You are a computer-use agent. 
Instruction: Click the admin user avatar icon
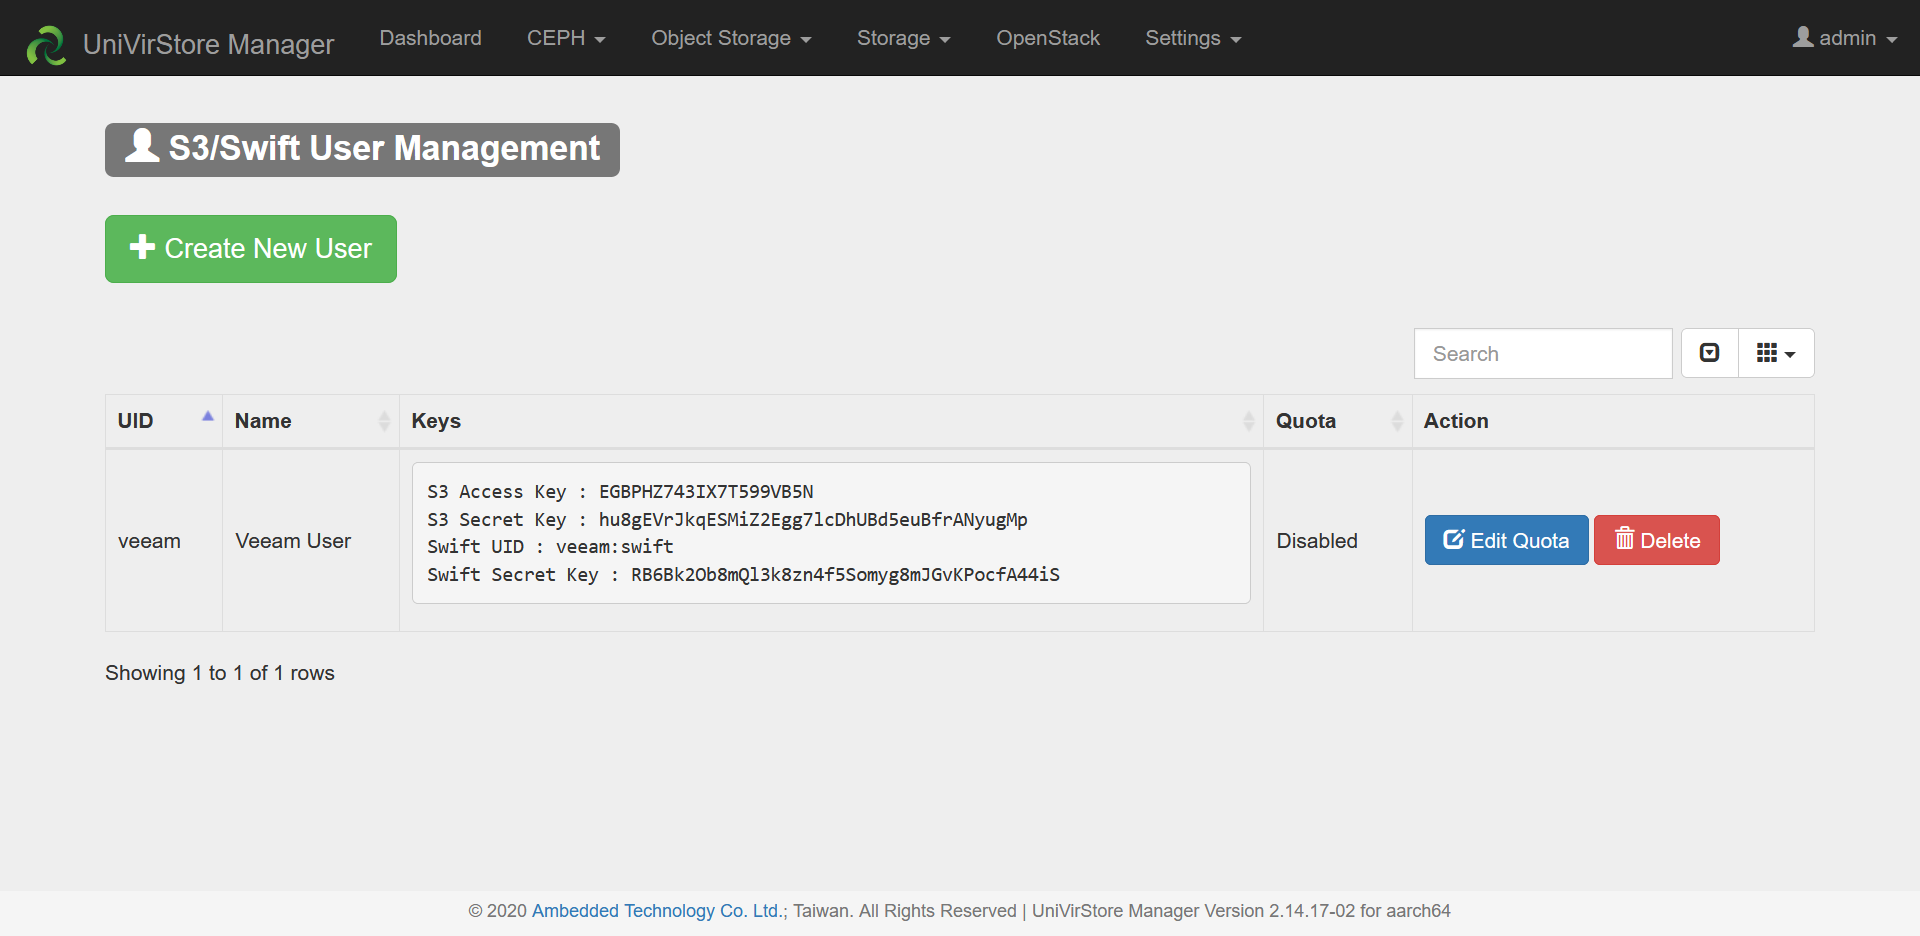1803,37
